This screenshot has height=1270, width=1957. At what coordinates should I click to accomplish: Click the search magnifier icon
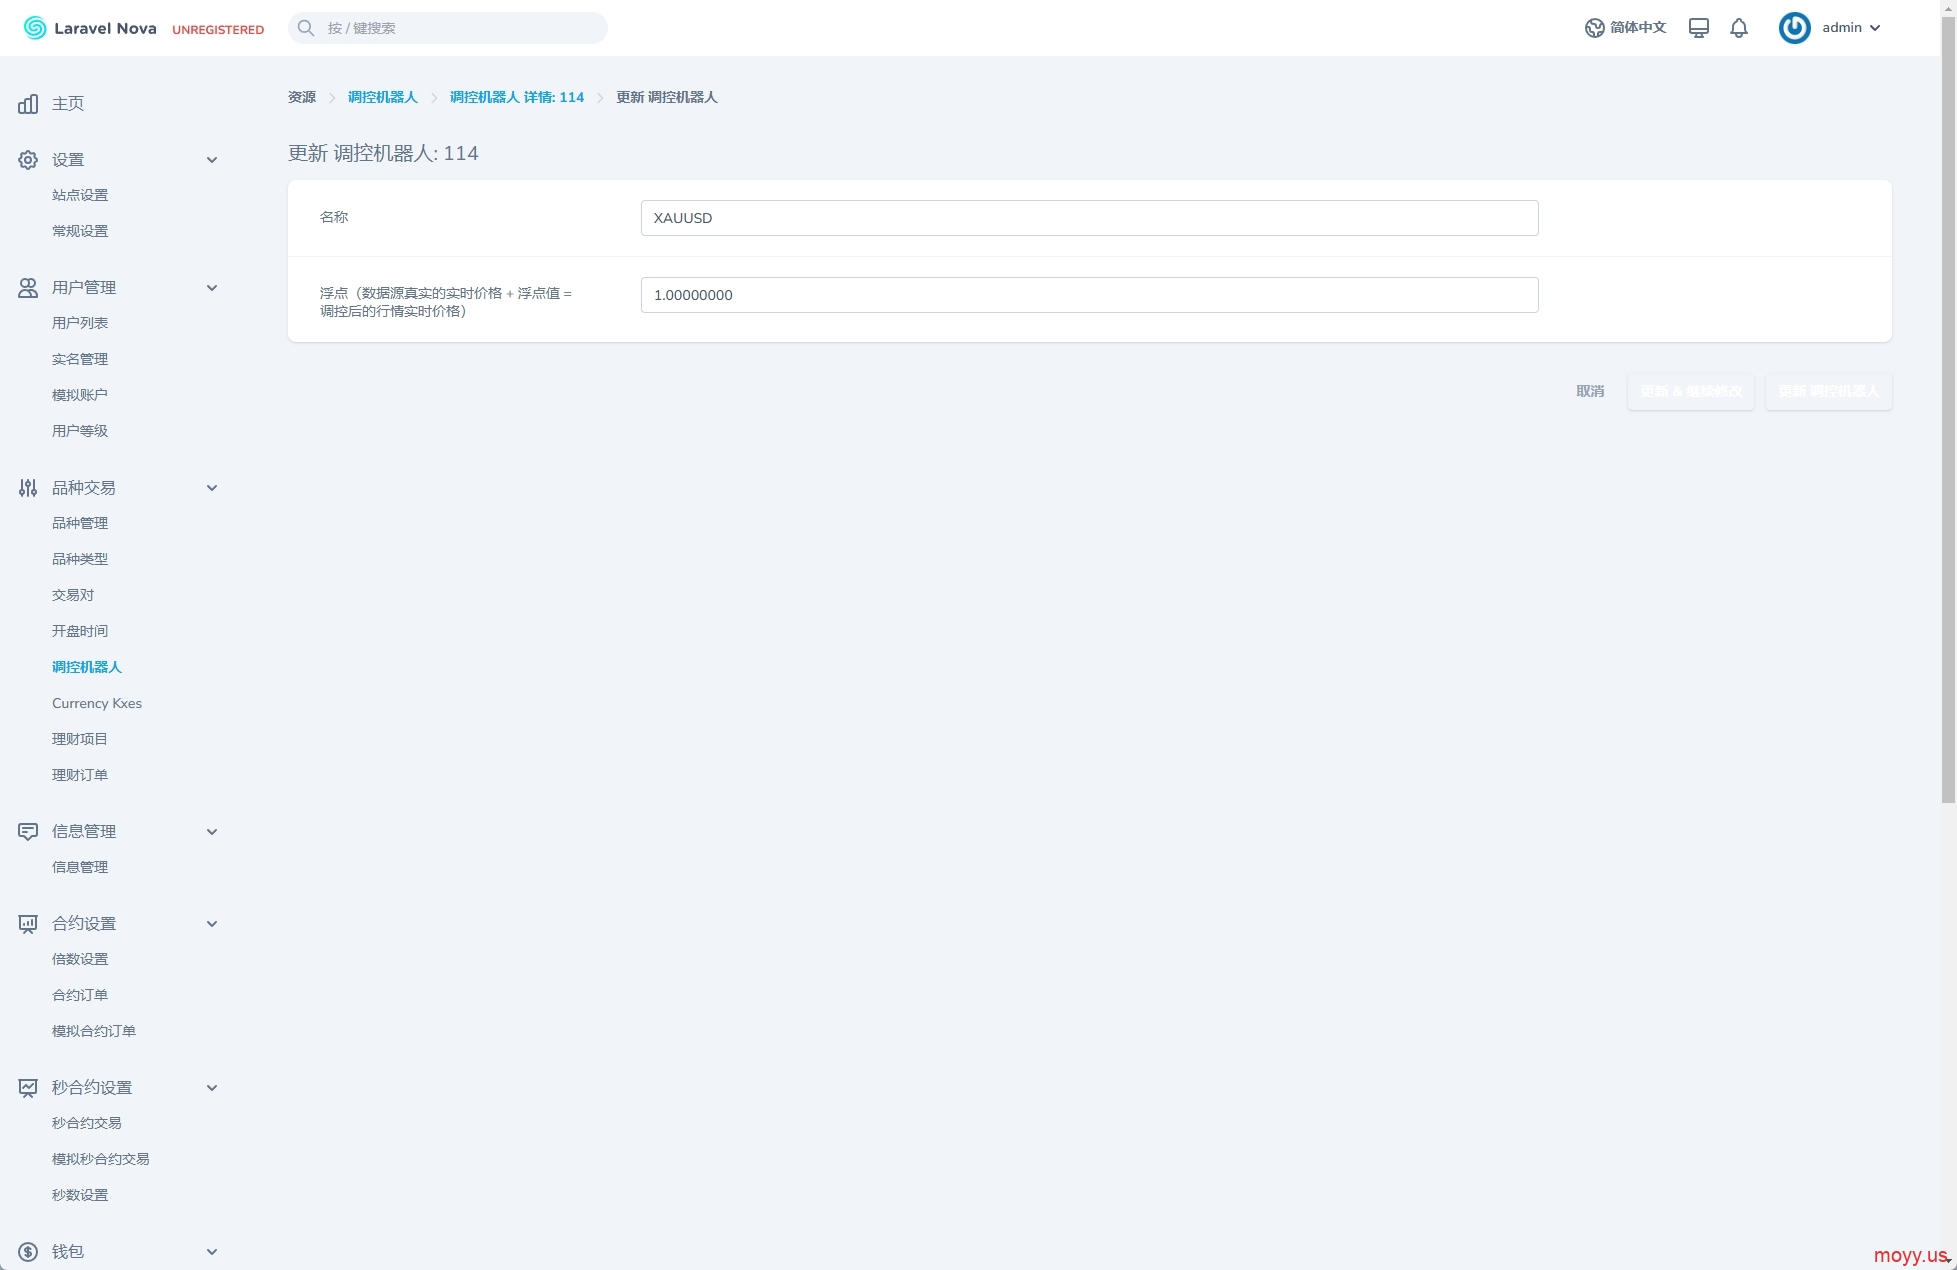306,28
